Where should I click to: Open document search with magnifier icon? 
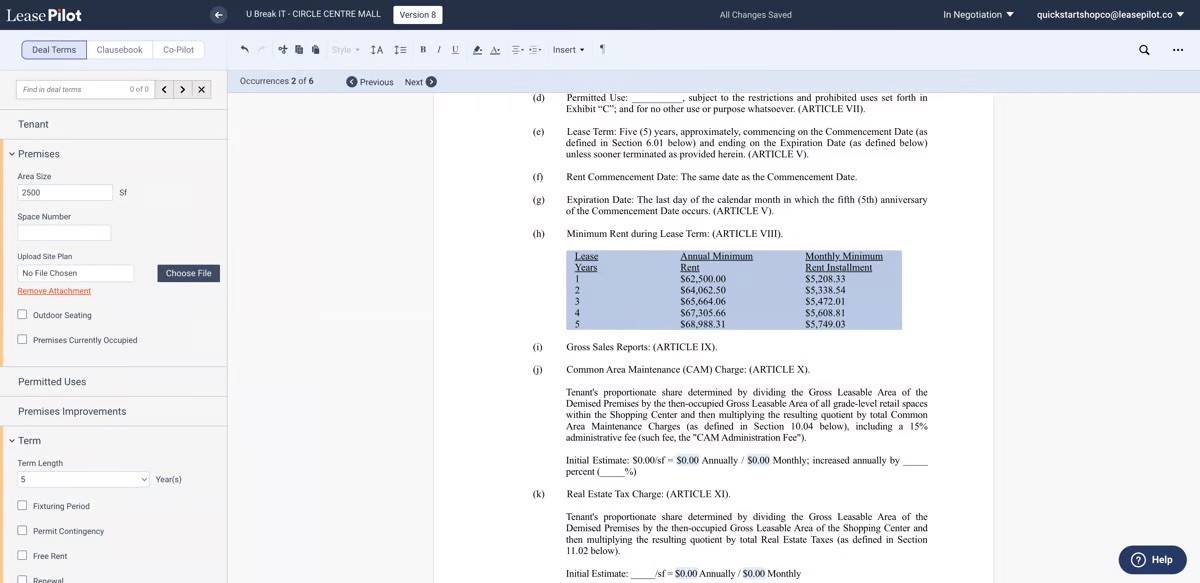tap(1142, 48)
